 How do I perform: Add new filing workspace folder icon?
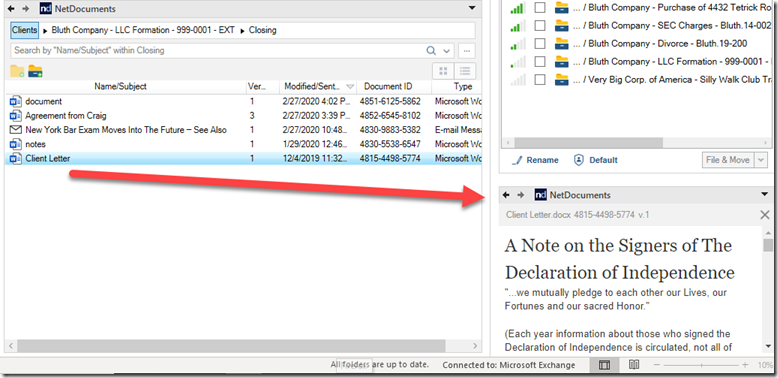coord(35,71)
